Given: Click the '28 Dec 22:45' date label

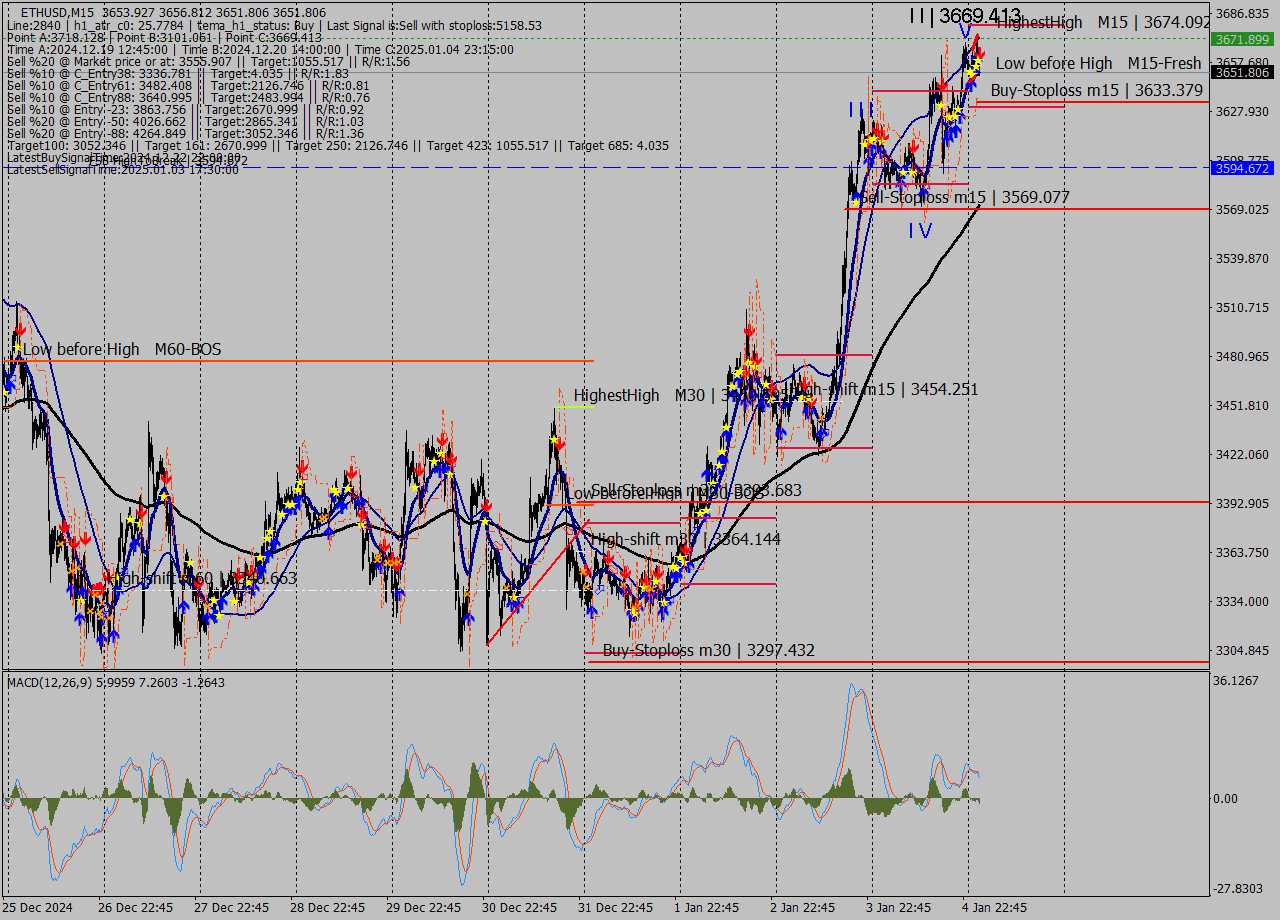Looking at the screenshot, I should click(327, 907).
